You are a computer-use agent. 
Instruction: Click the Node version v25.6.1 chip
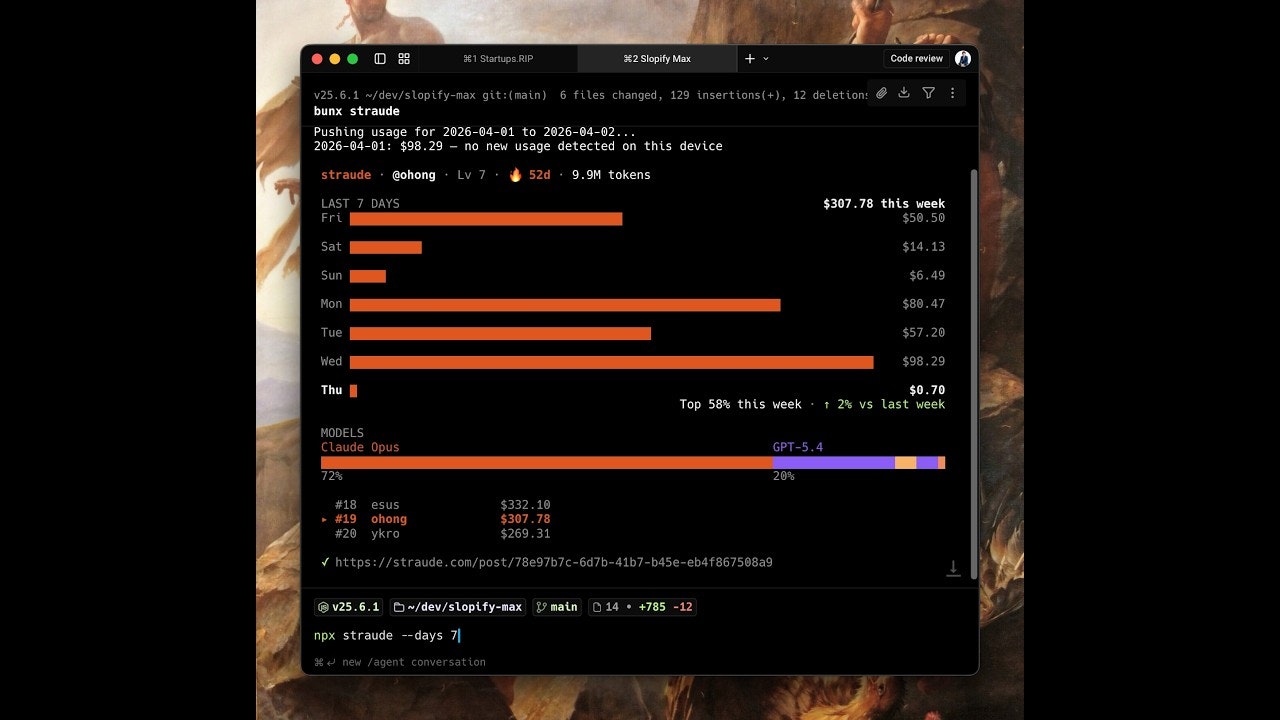348,607
